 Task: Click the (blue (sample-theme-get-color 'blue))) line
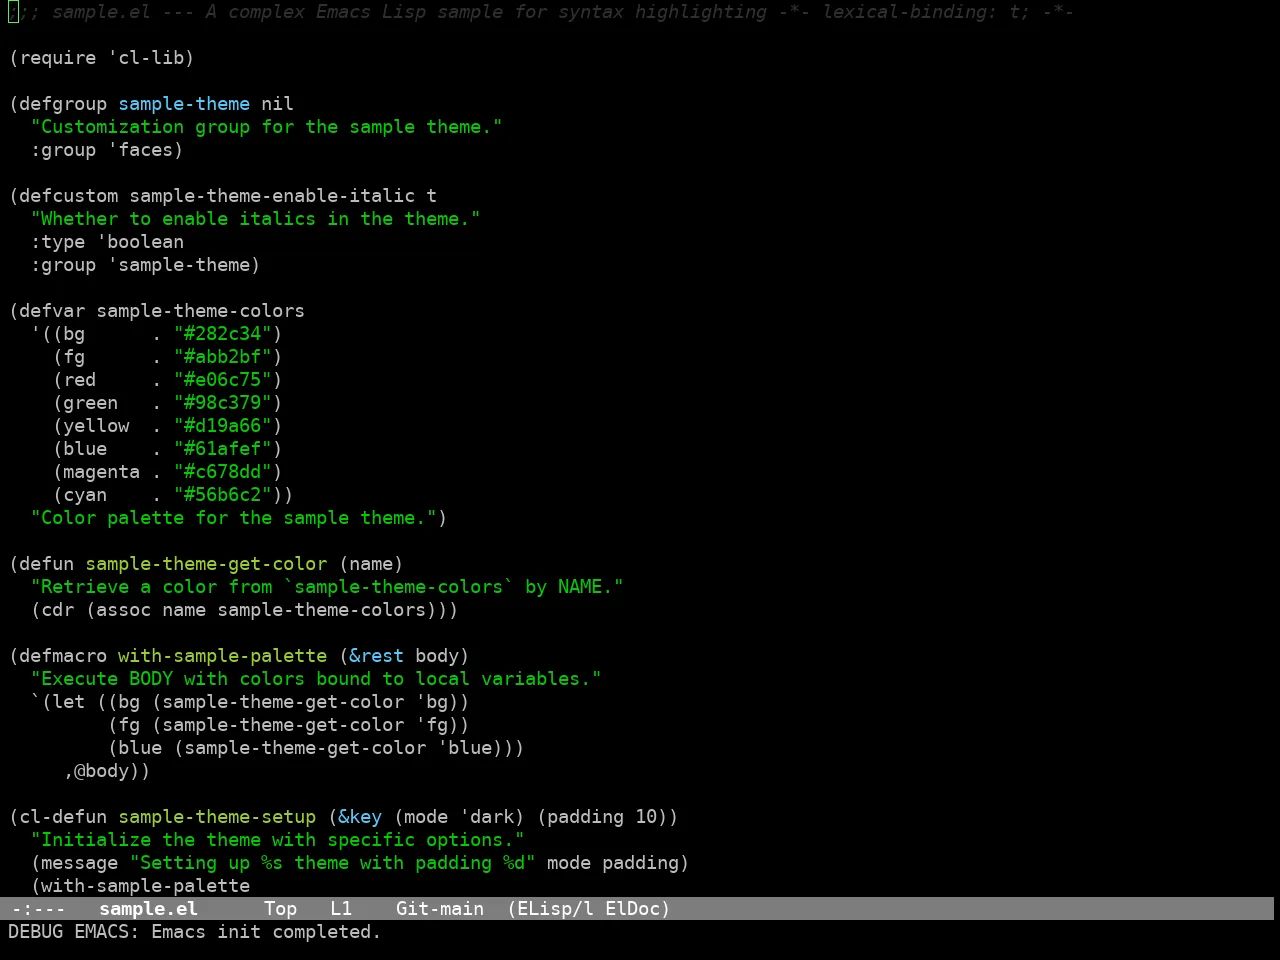(316, 748)
